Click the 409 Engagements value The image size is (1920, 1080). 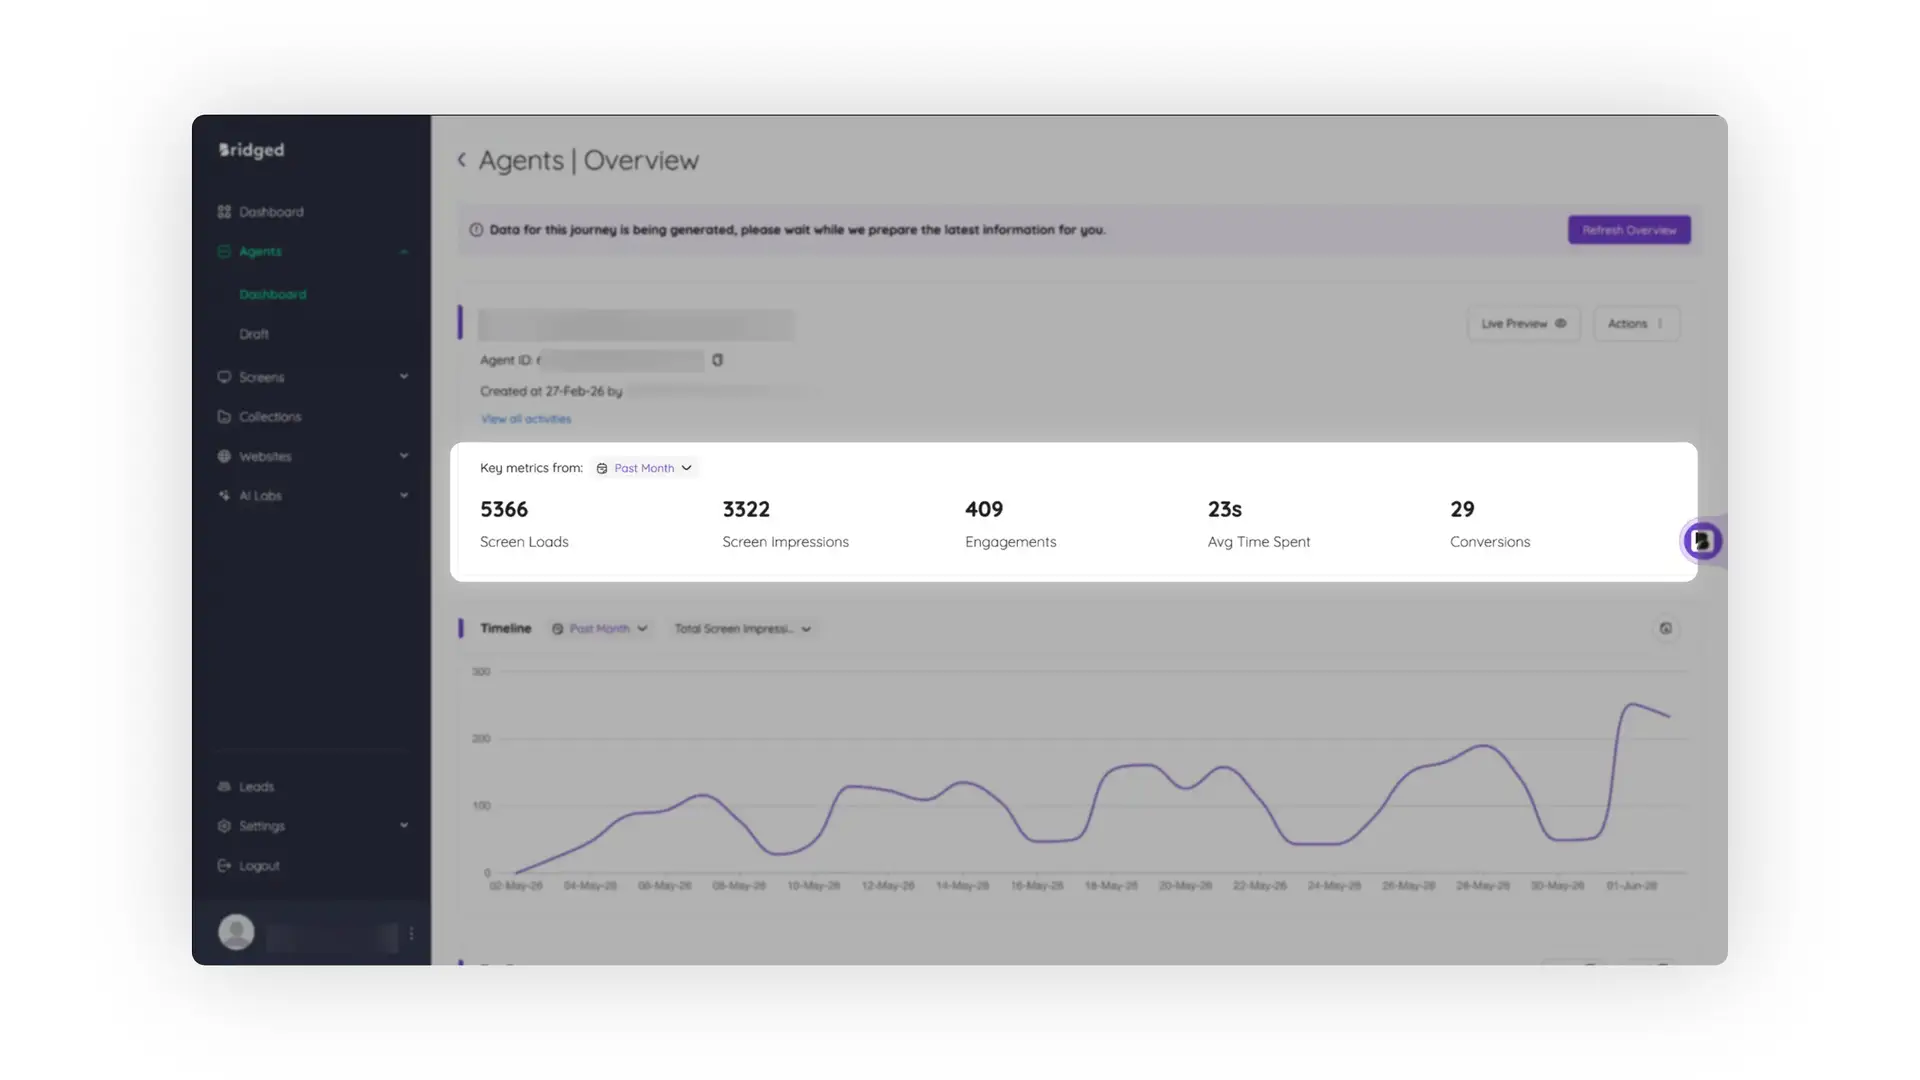point(984,509)
